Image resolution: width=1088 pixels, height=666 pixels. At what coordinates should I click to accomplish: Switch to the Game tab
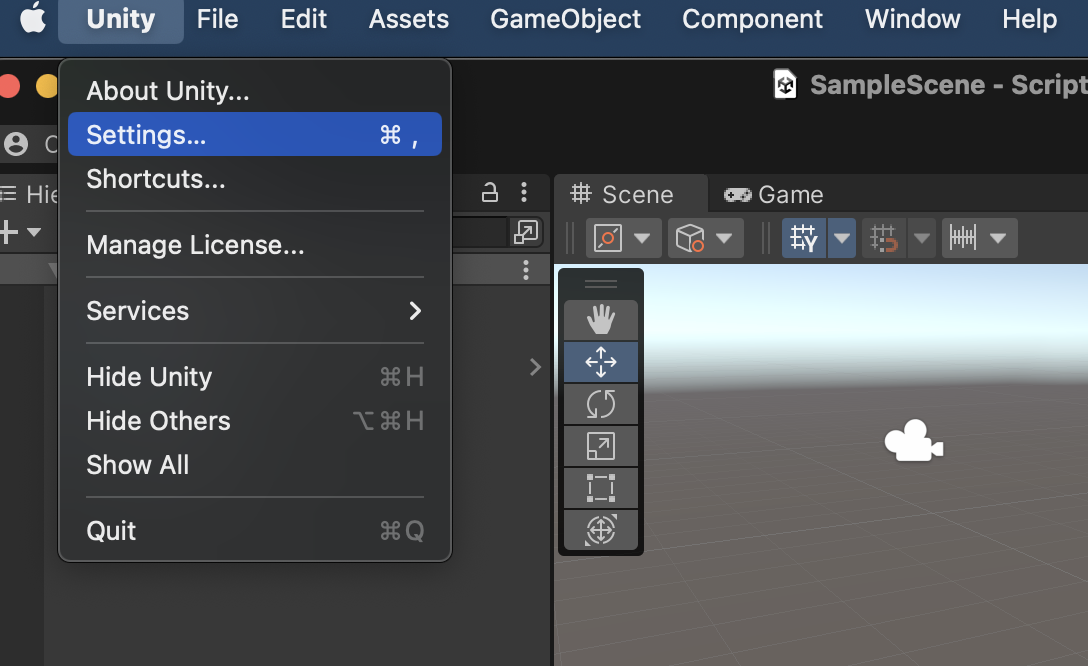(774, 194)
